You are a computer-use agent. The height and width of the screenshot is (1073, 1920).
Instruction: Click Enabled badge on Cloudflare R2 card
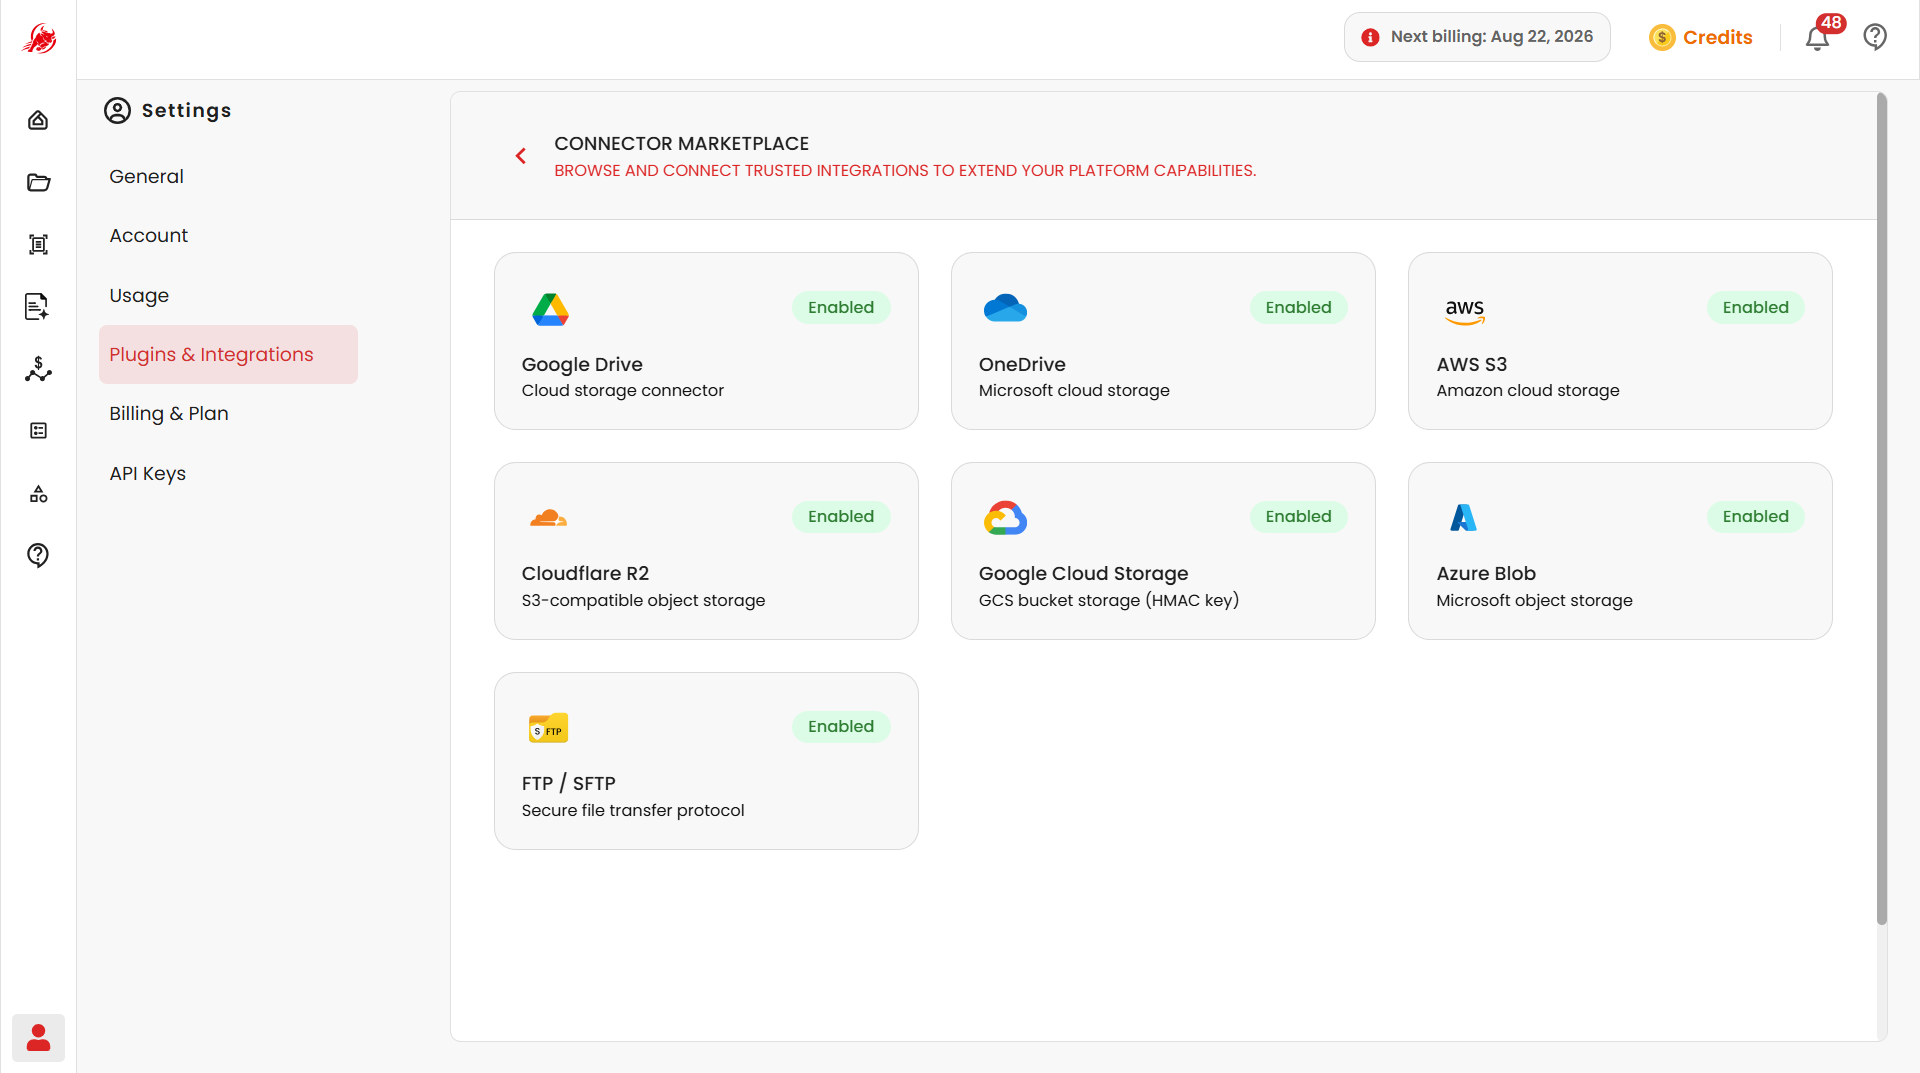click(x=841, y=517)
